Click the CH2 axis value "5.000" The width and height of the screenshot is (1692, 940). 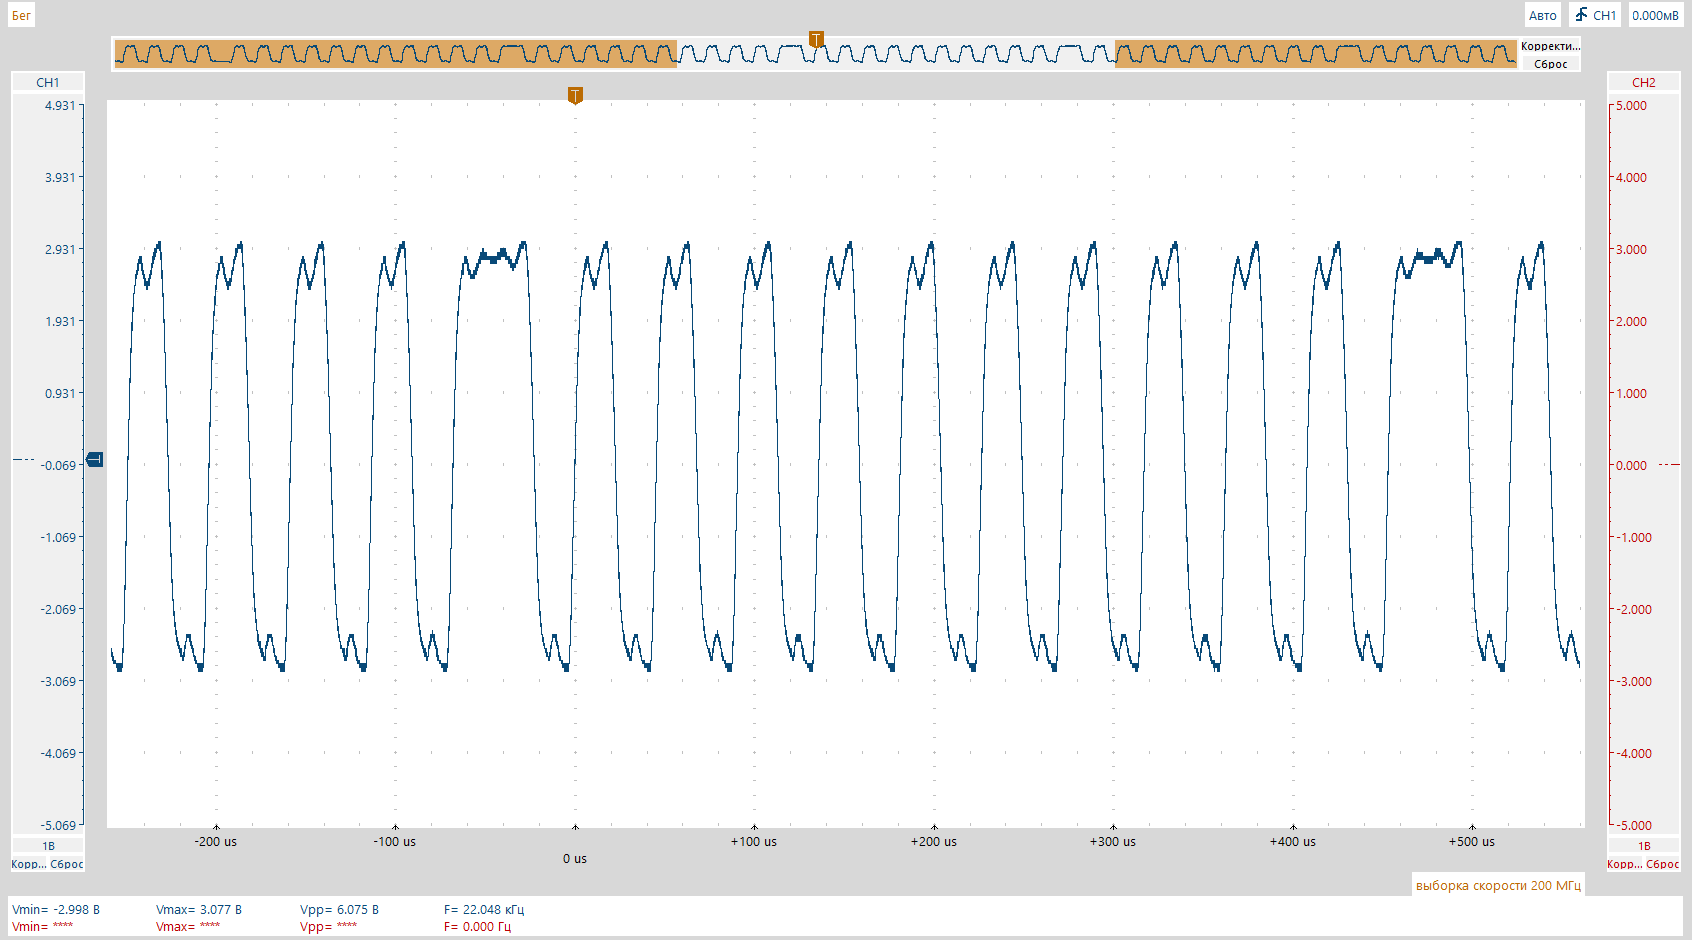tap(1631, 105)
